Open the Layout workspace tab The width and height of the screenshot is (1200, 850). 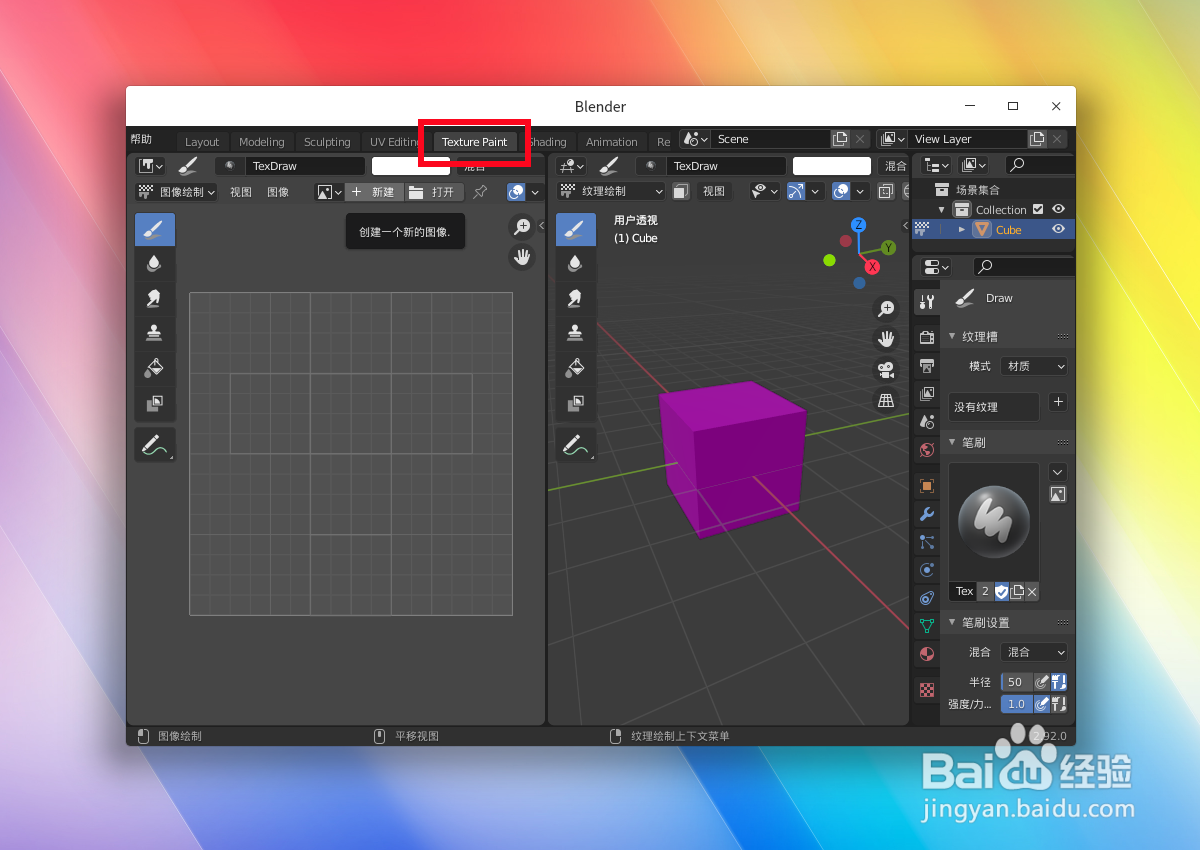coord(202,142)
